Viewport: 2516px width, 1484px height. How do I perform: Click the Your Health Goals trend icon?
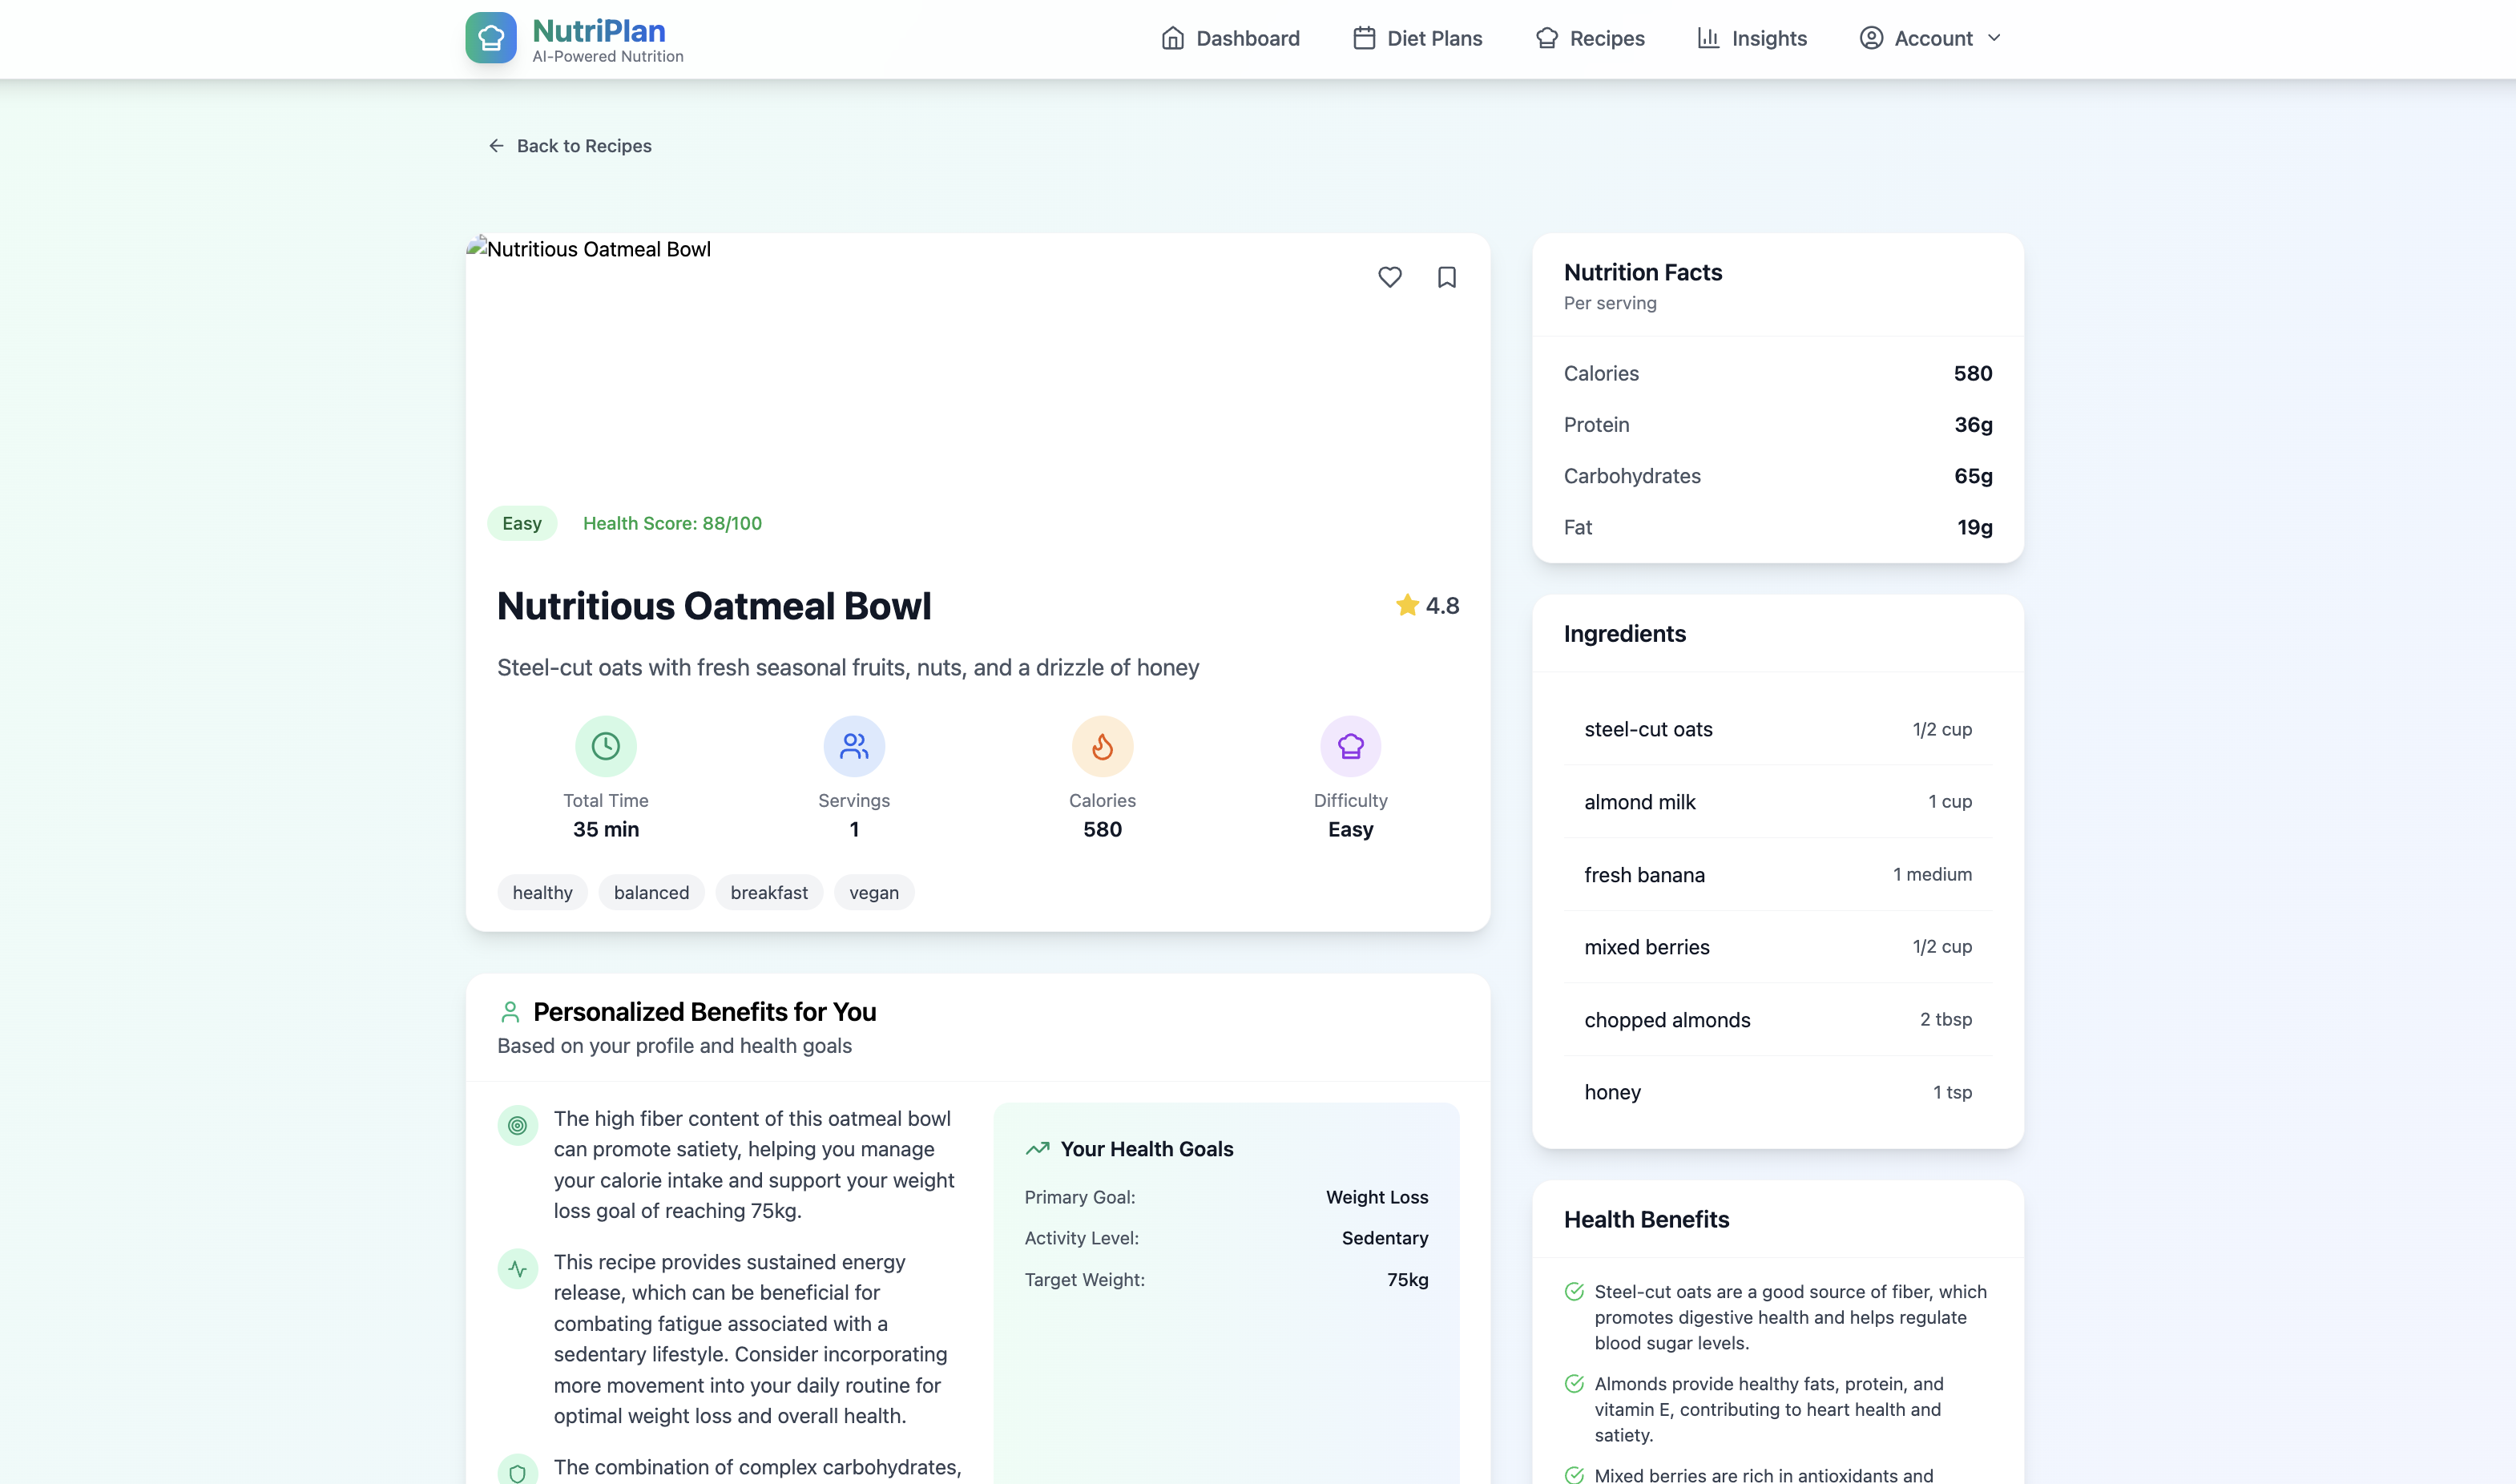tap(1037, 1149)
